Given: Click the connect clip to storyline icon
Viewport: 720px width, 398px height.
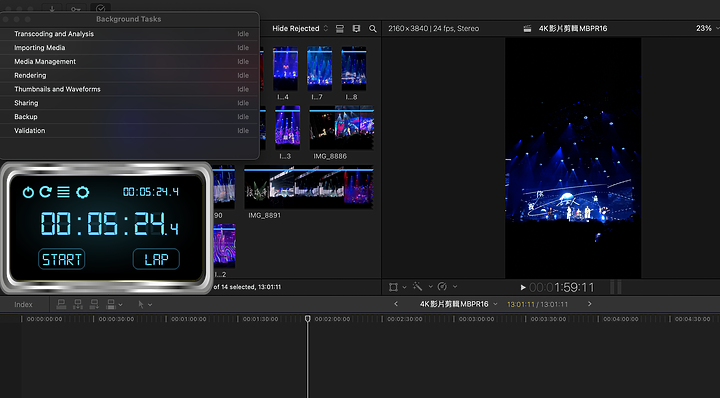Looking at the screenshot, I should [x=61, y=304].
